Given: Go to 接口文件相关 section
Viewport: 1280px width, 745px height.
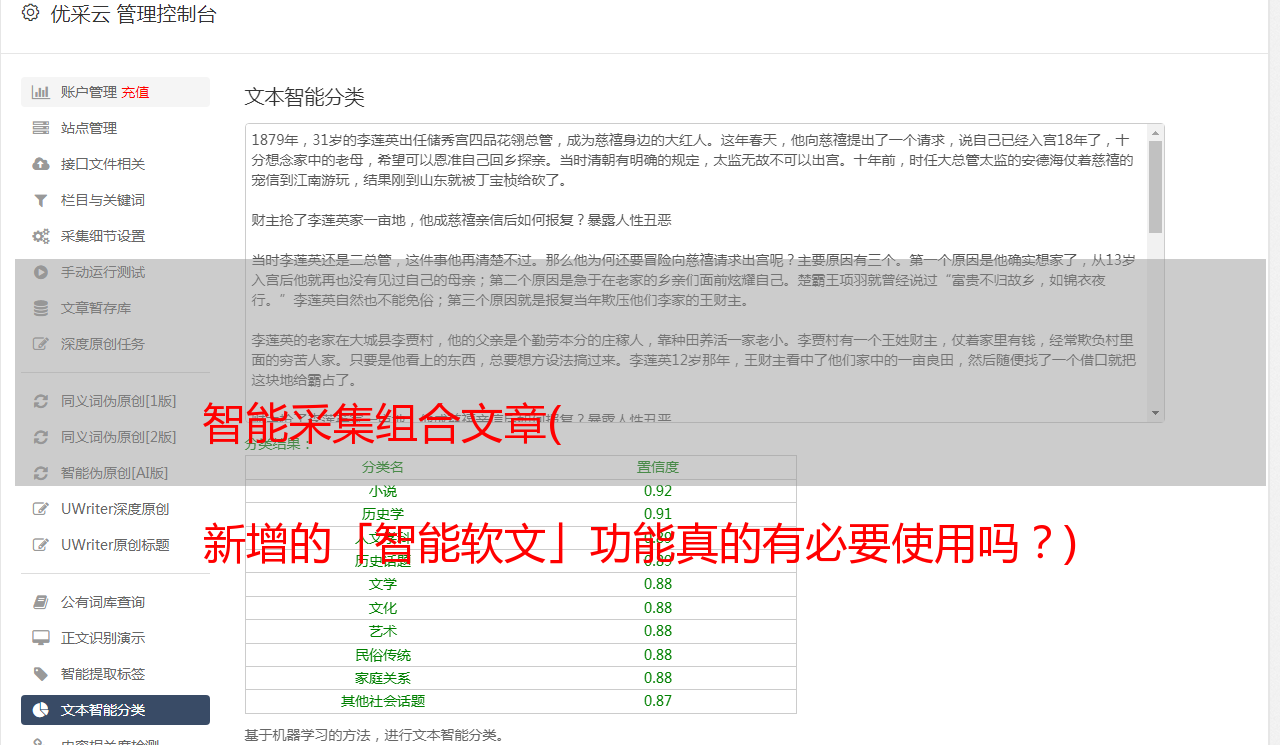Looking at the screenshot, I should (x=115, y=164).
